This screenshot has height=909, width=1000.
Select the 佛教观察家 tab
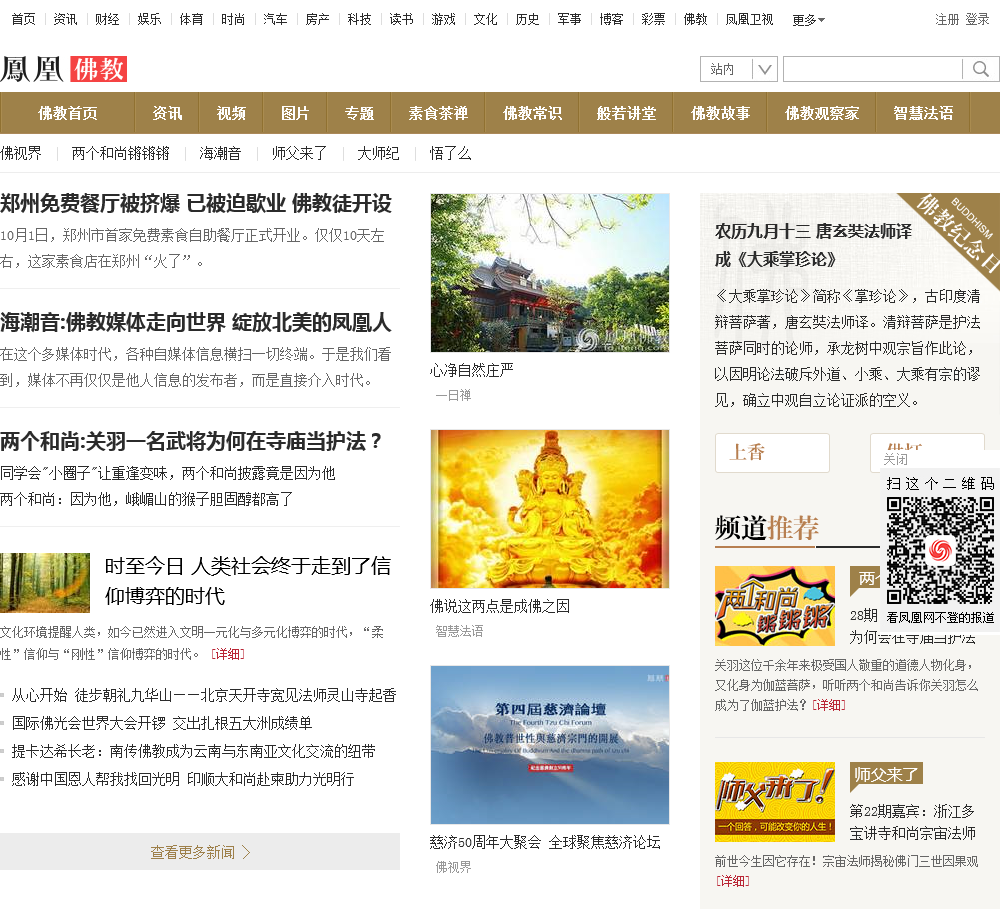click(x=822, y=113)
